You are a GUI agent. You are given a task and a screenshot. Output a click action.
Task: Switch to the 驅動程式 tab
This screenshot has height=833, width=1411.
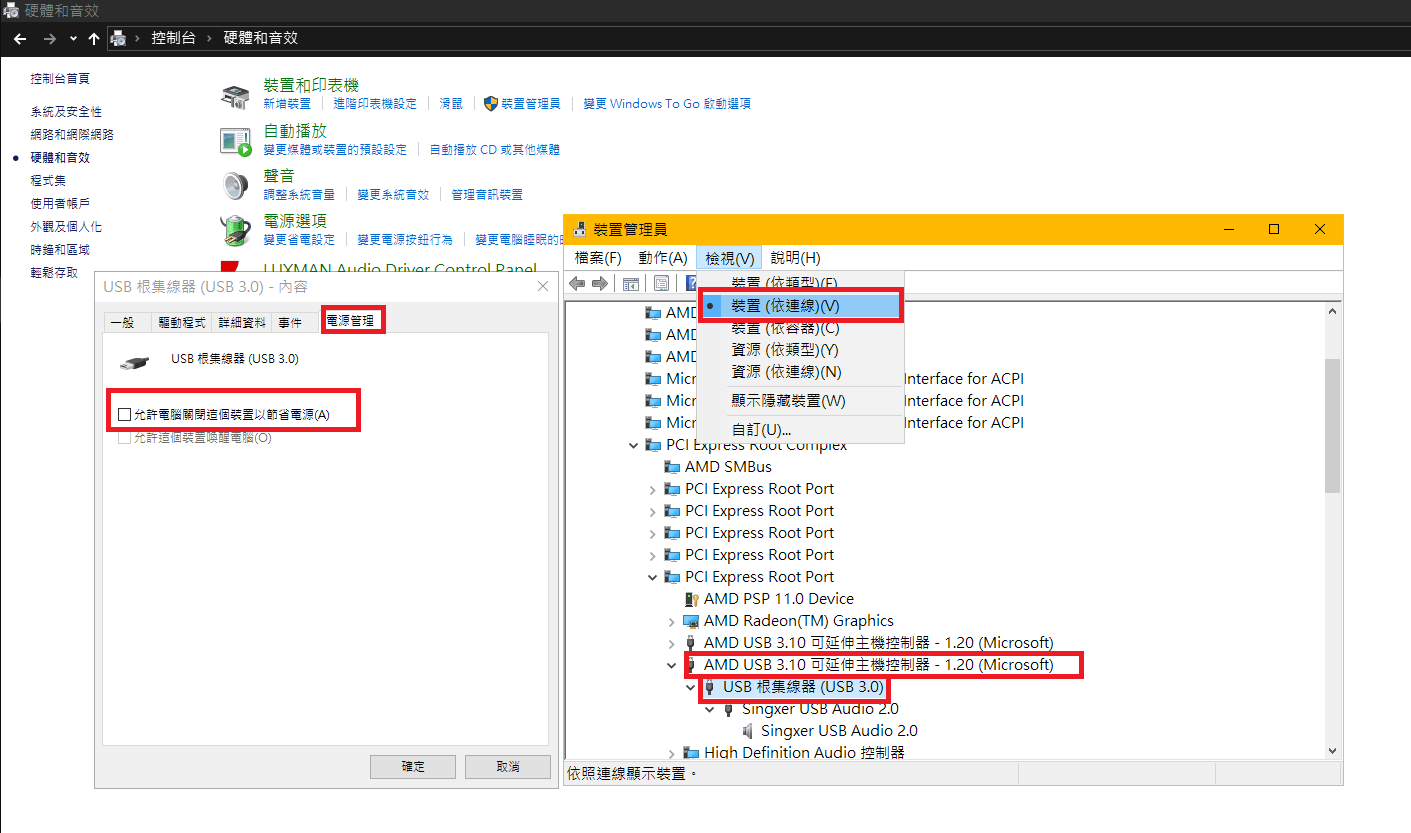tap(182, 322)
